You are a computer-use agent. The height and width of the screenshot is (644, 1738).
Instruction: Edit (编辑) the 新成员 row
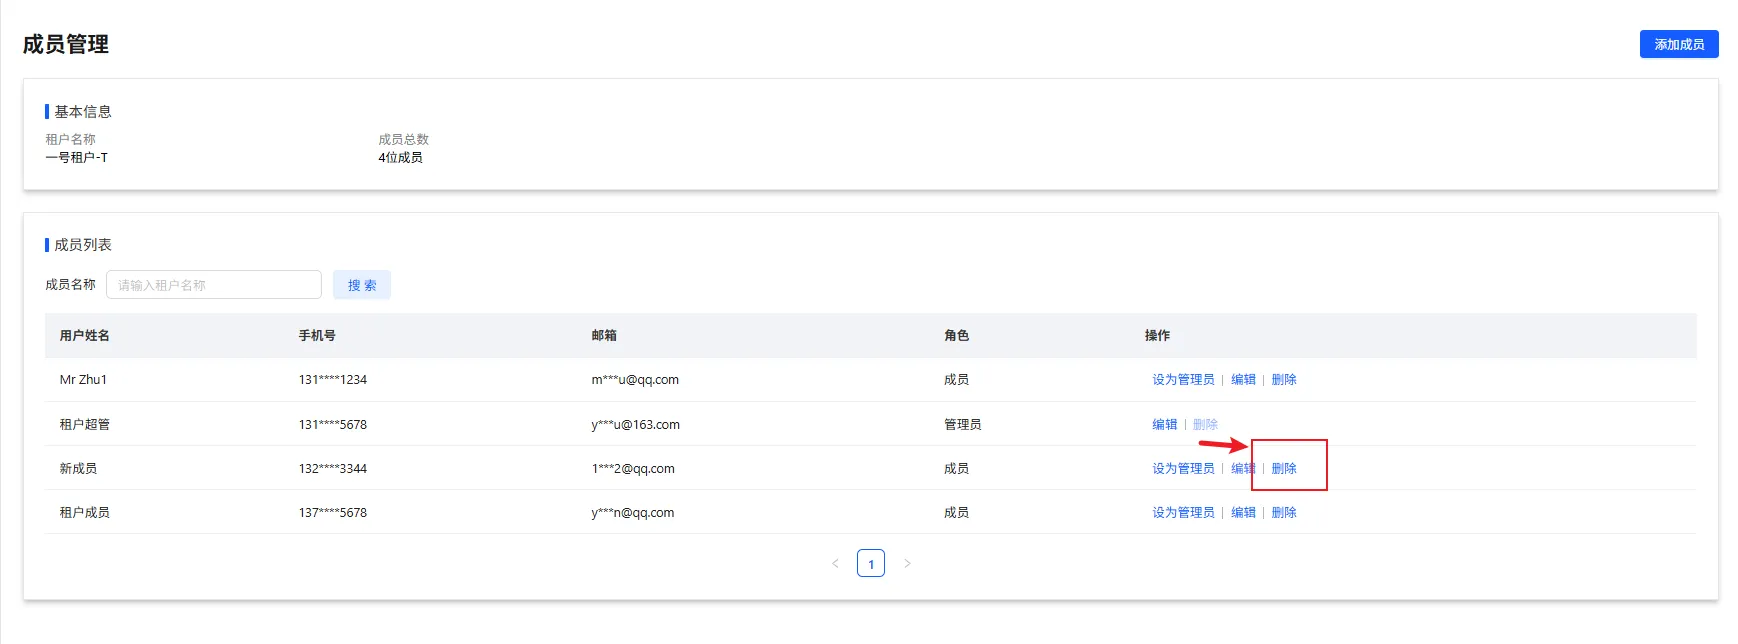tap(1243, 469)
